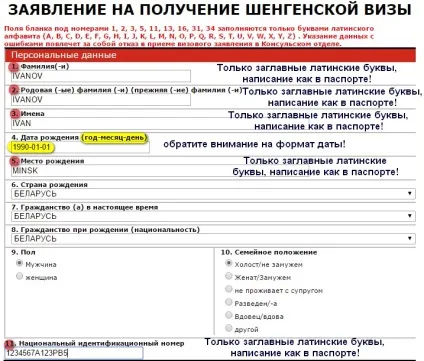This screenshot has height=361, width=424.
Task: Open the citizenship at birth dropdown
Action: [x=213, y=239]
